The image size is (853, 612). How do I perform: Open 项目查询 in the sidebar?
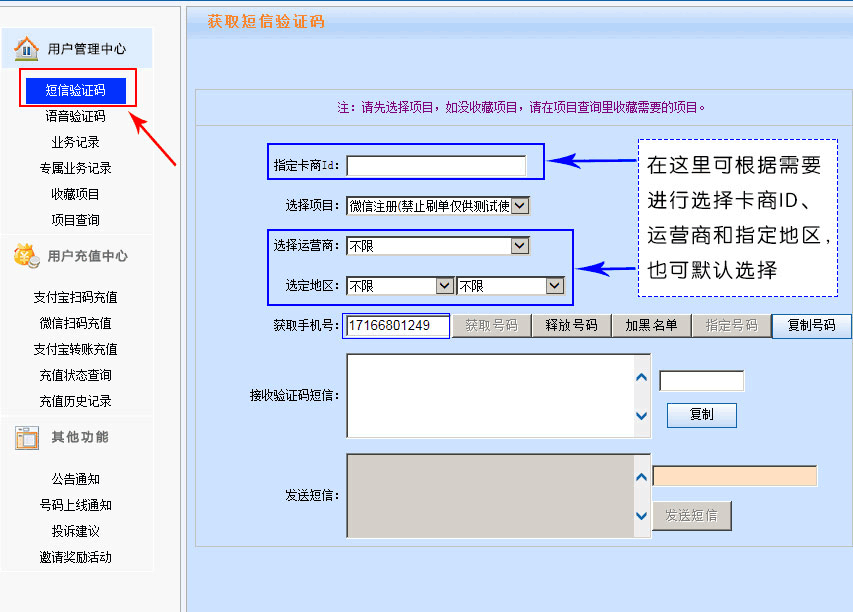(76, 220)
